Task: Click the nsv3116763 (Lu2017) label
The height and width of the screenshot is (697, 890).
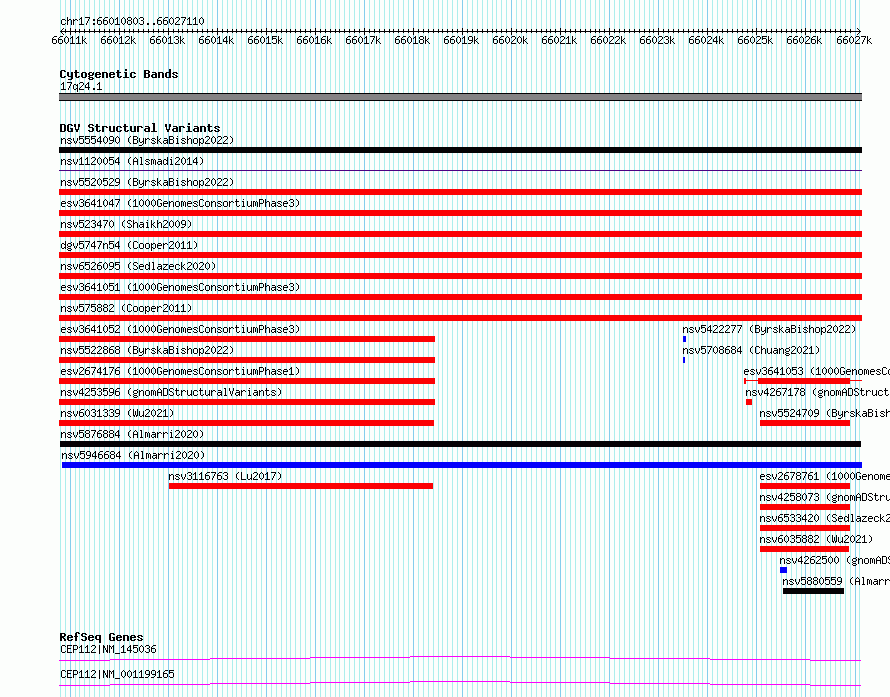Action: point(225,476)
